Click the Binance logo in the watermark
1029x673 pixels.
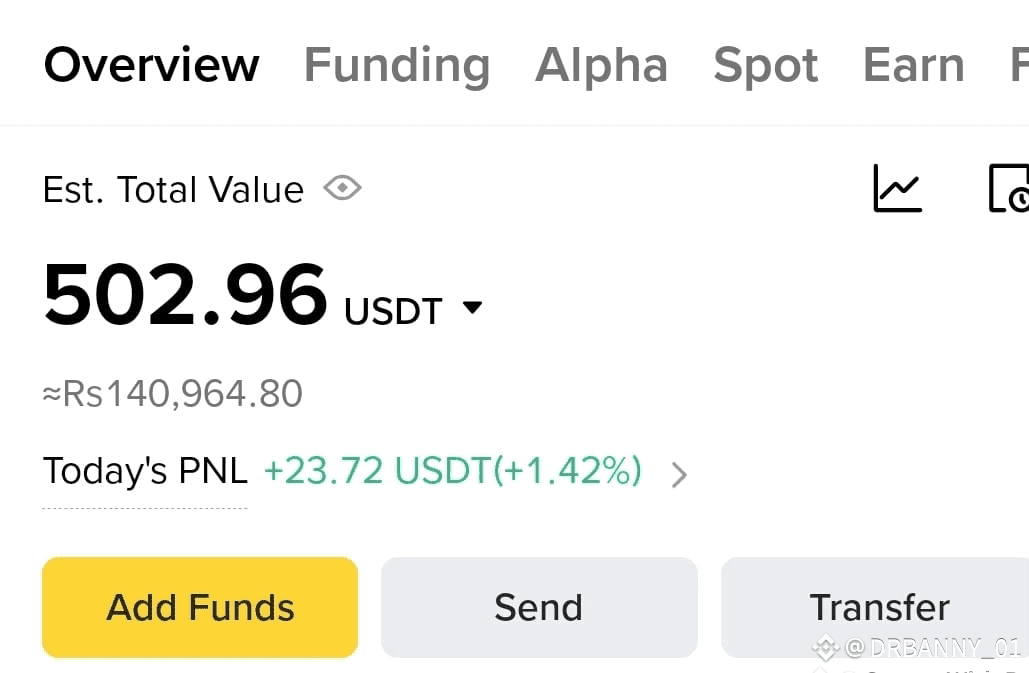pyautogui.click(x=826, y=648)
